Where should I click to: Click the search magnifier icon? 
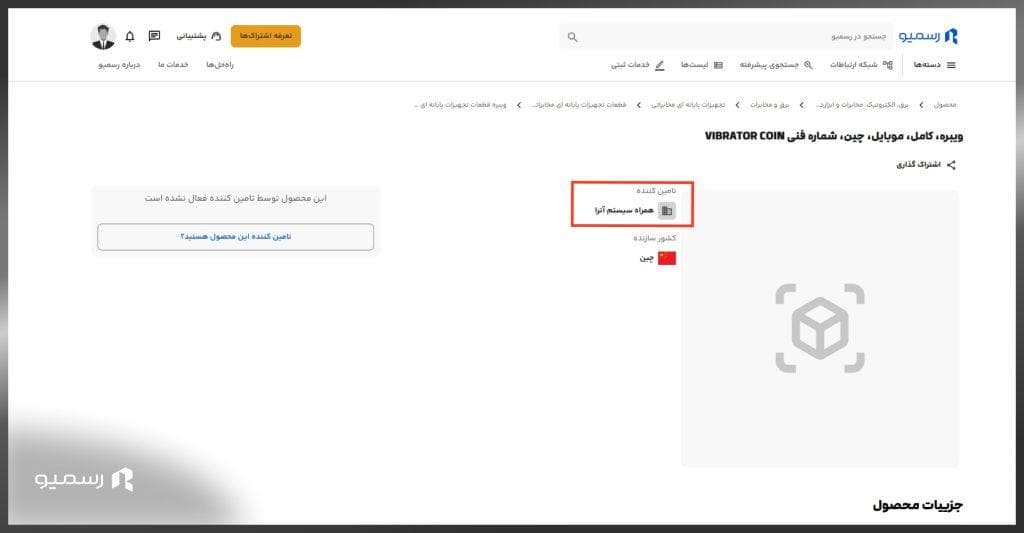pos(573,37)
